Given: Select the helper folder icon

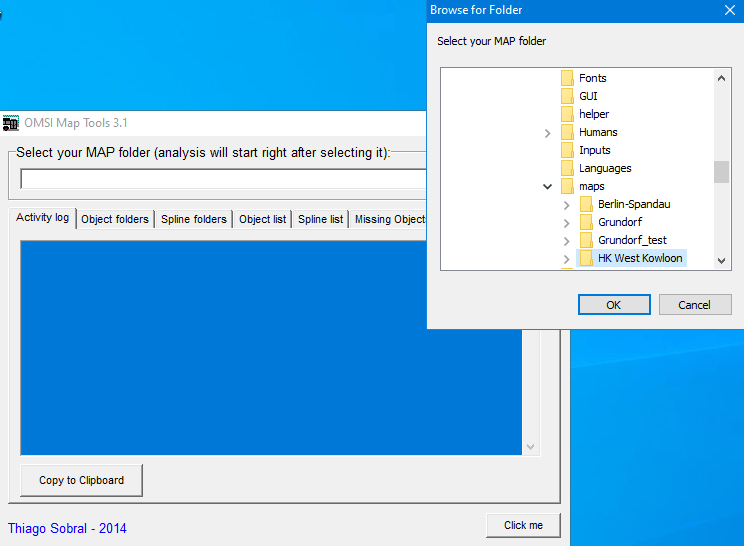Looking at the screenshot, I should click(x=567, y=114).
